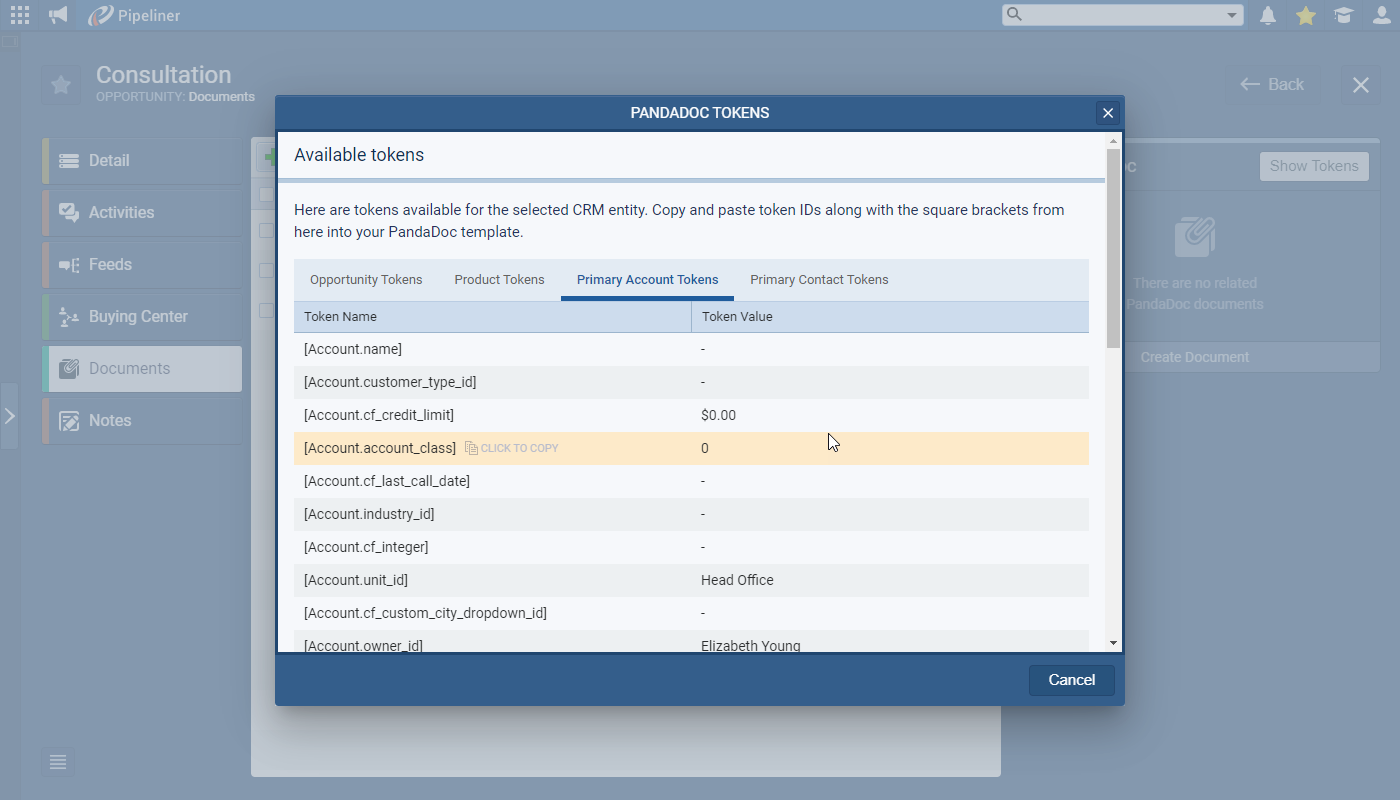
Task: Click the copy icon next to Account.account_class
Action: click(472, 448)
